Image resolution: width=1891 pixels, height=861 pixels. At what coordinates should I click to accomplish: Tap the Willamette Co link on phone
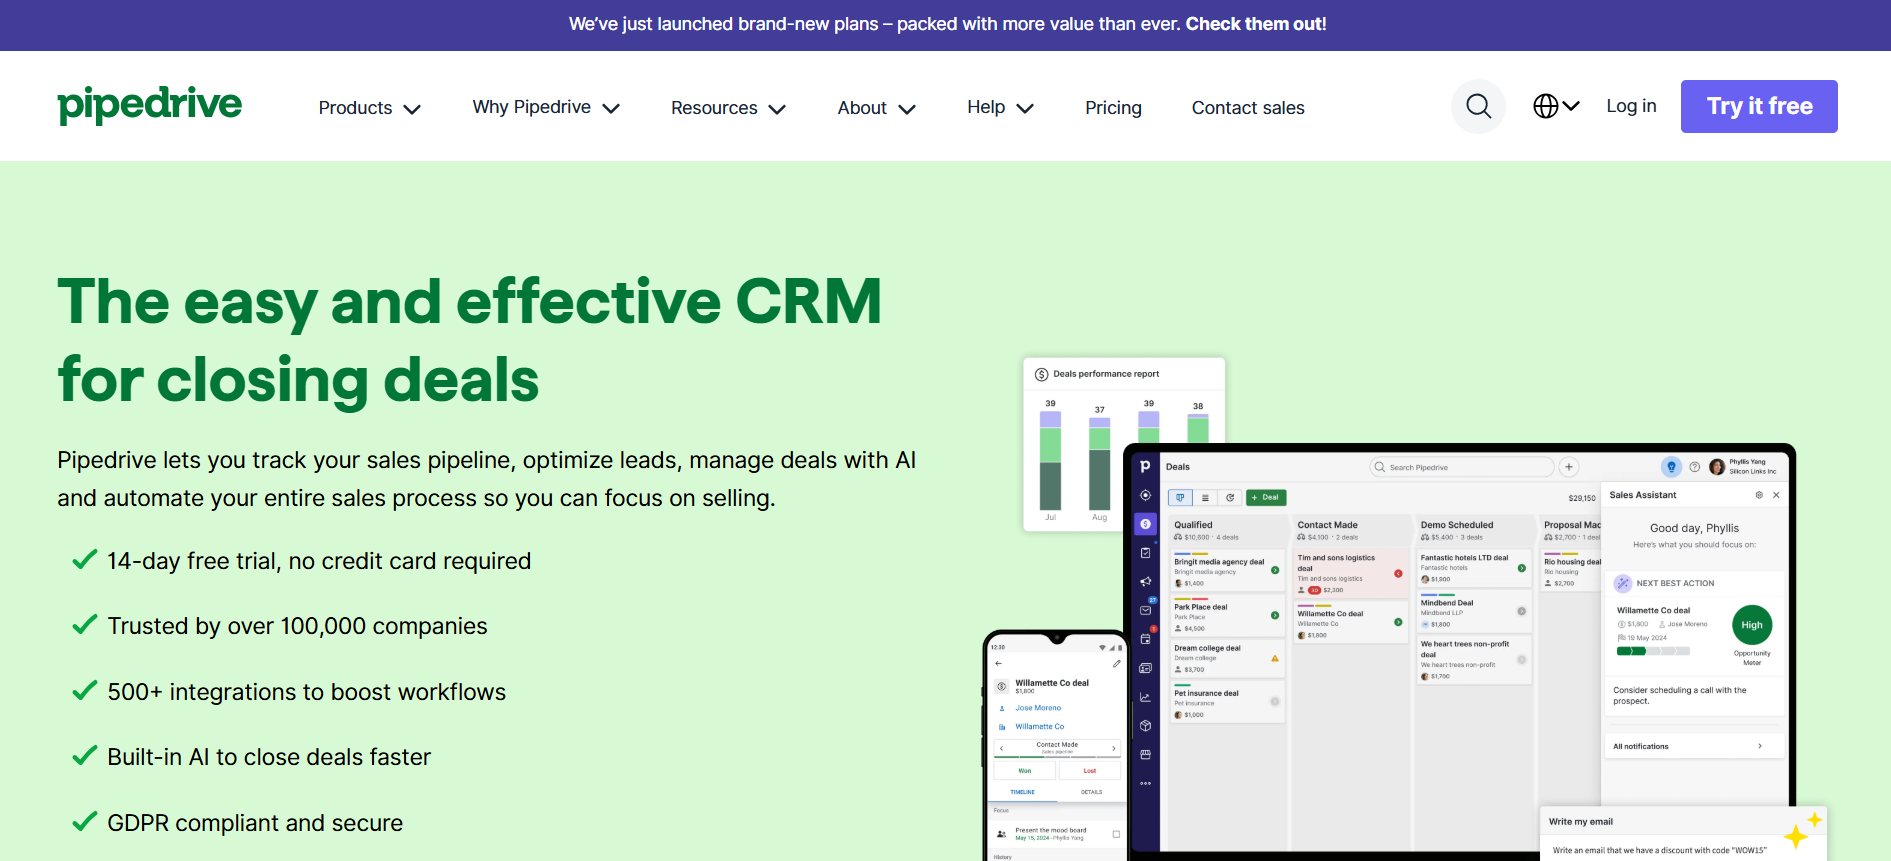click(x=1040, y=727)
